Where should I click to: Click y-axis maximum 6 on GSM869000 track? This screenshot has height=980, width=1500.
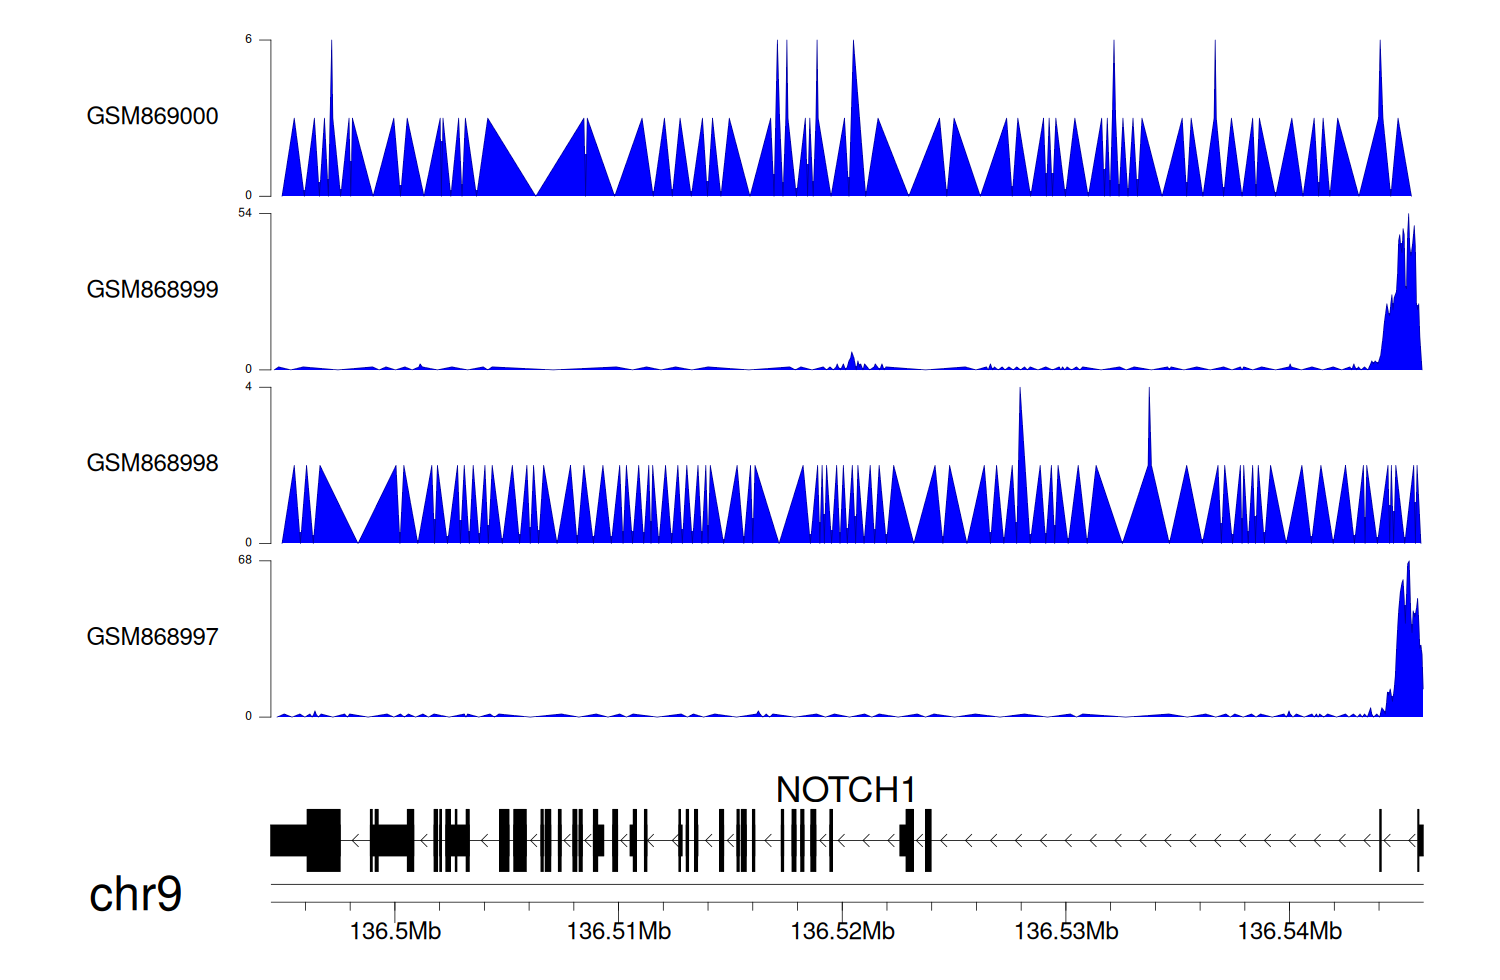[248, 40]
